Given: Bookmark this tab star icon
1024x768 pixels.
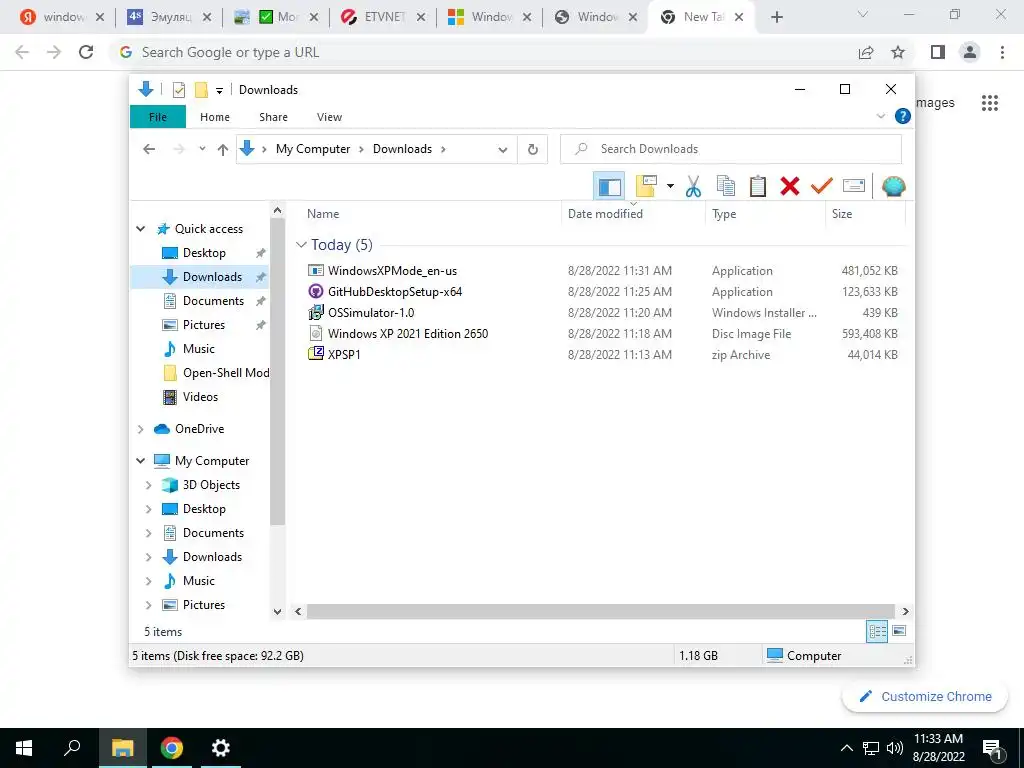Looking at the screenshot, I should point(898,52).
